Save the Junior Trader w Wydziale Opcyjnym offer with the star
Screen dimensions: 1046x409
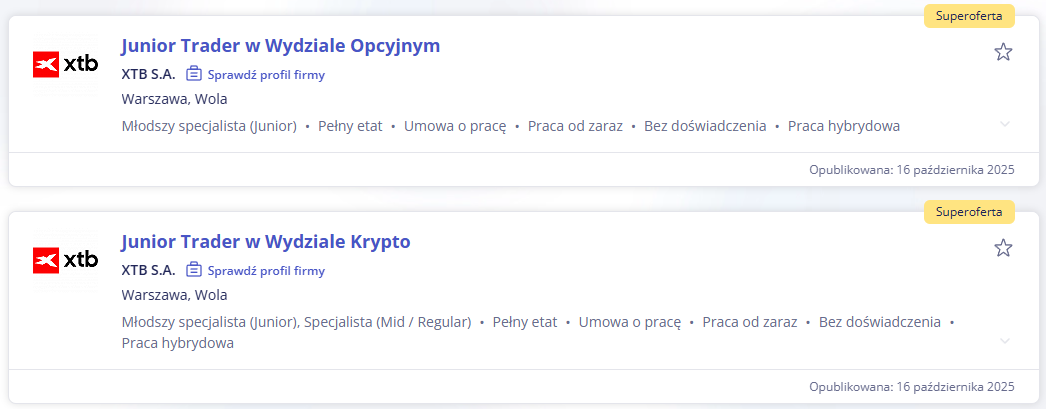1003,52
